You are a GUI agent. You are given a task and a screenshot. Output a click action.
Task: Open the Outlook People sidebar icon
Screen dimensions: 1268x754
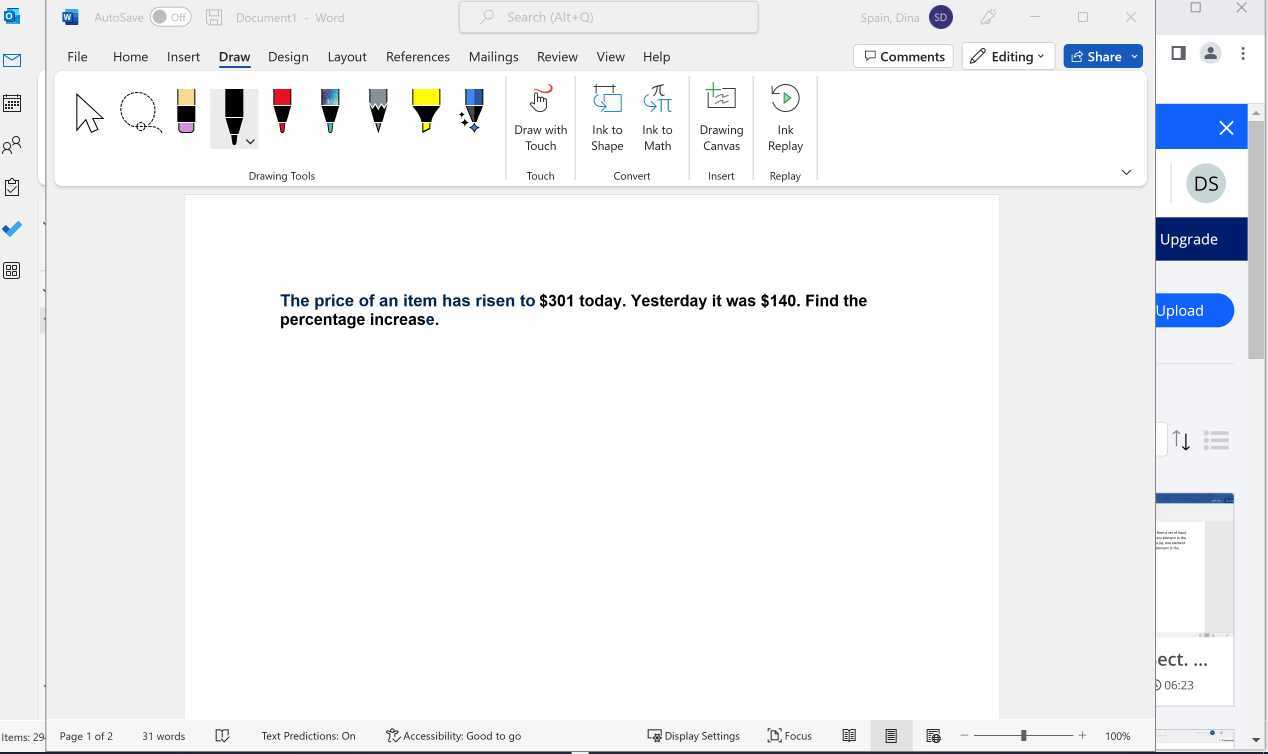tap(12, 146)
